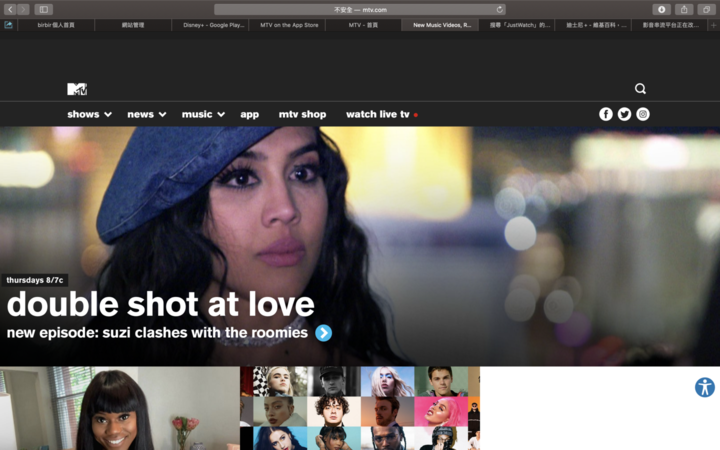Screen dimensions: 720x450
Task: Switch to the JustWatch search tab
Action: (x=517, y=25)
